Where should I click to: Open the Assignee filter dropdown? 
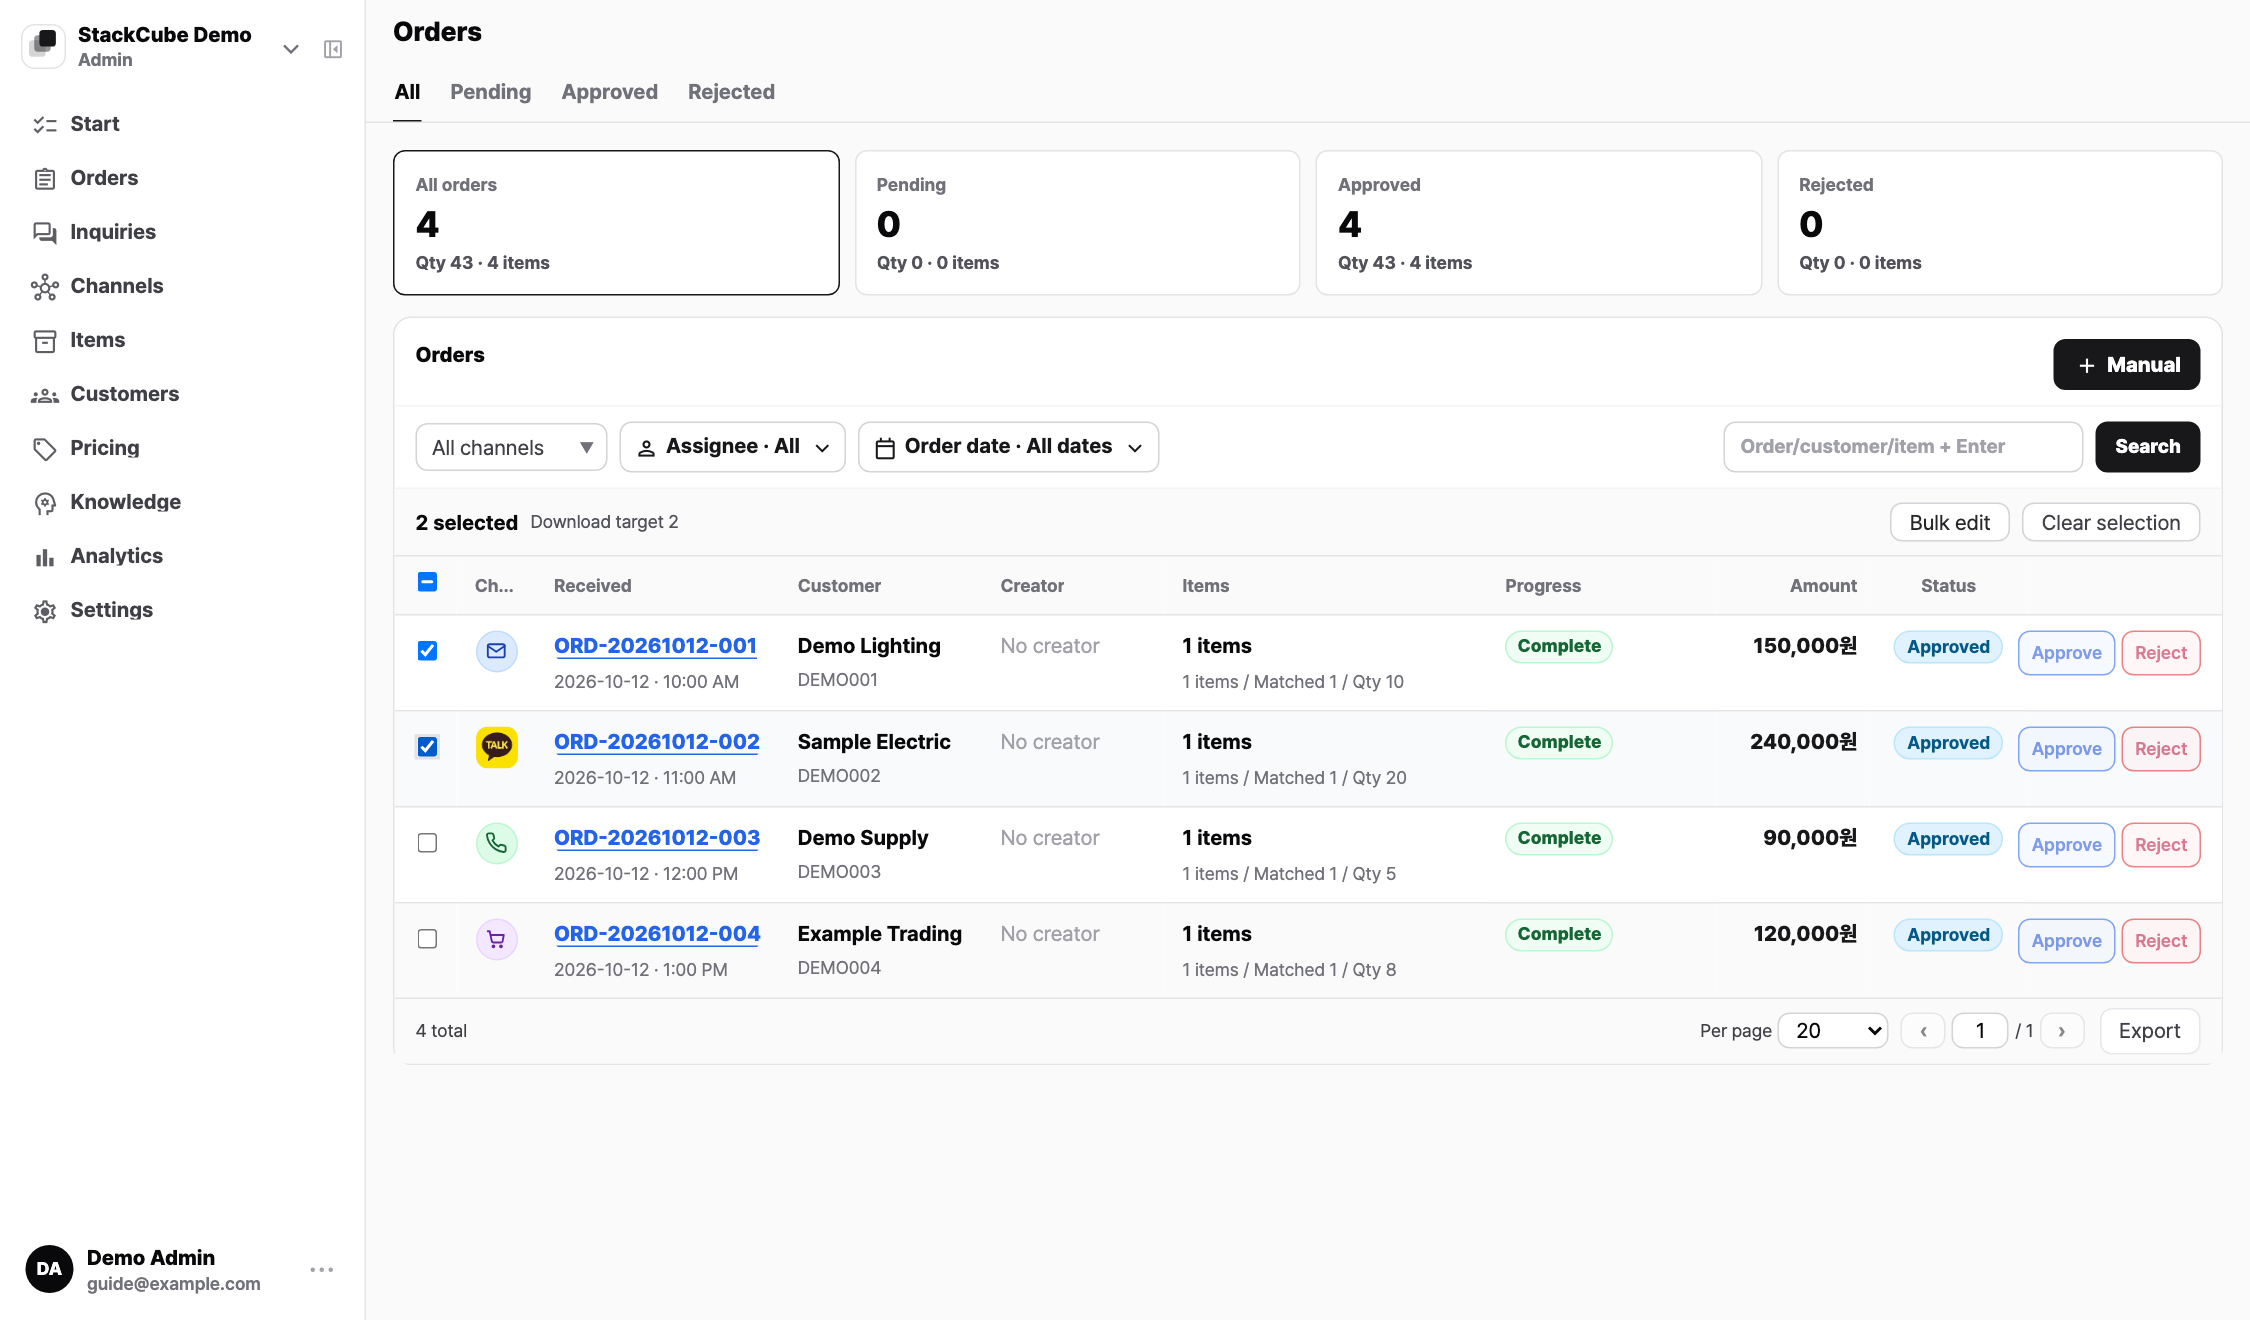pyautogui.click(x=732, y=447)
